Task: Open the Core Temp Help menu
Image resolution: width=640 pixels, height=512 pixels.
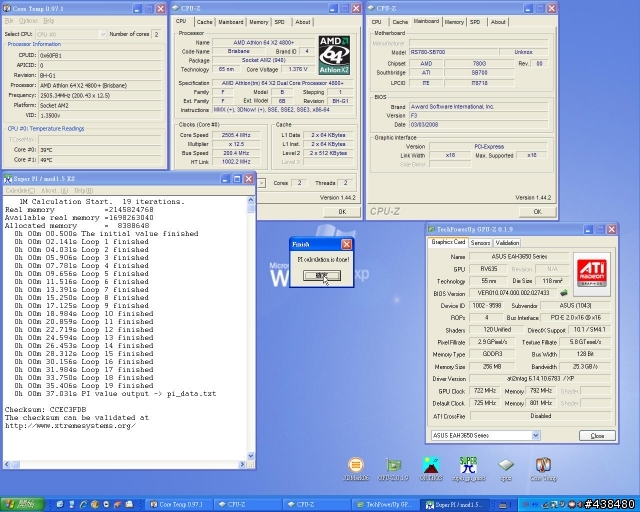Action: pos(48,20)
